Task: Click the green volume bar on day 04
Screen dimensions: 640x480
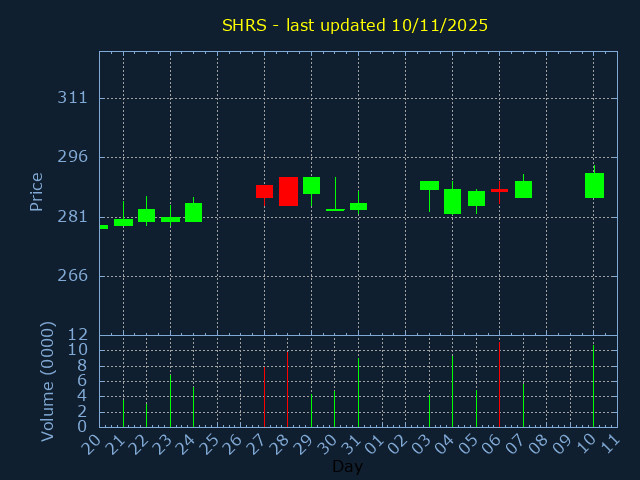Action: coord(452,390)
